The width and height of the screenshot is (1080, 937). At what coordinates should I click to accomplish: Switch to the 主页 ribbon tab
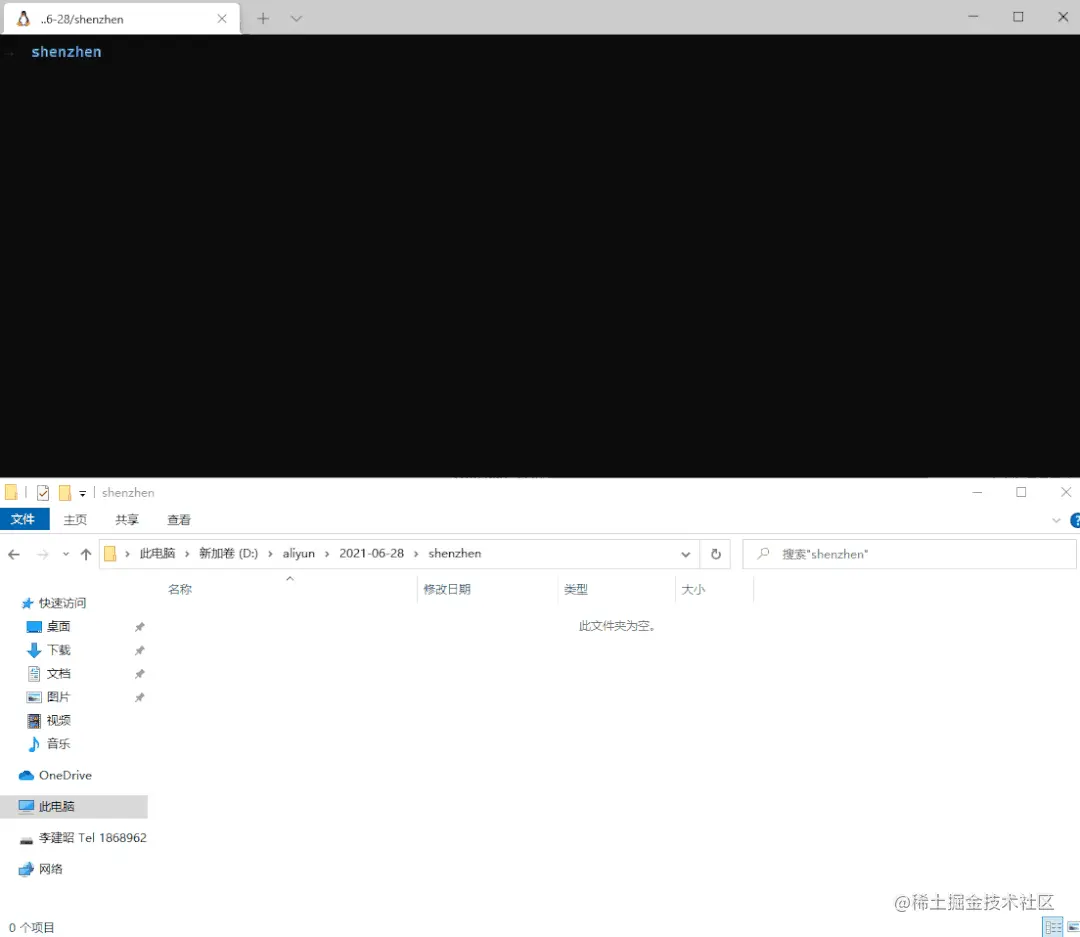click(x=75, y=519)
